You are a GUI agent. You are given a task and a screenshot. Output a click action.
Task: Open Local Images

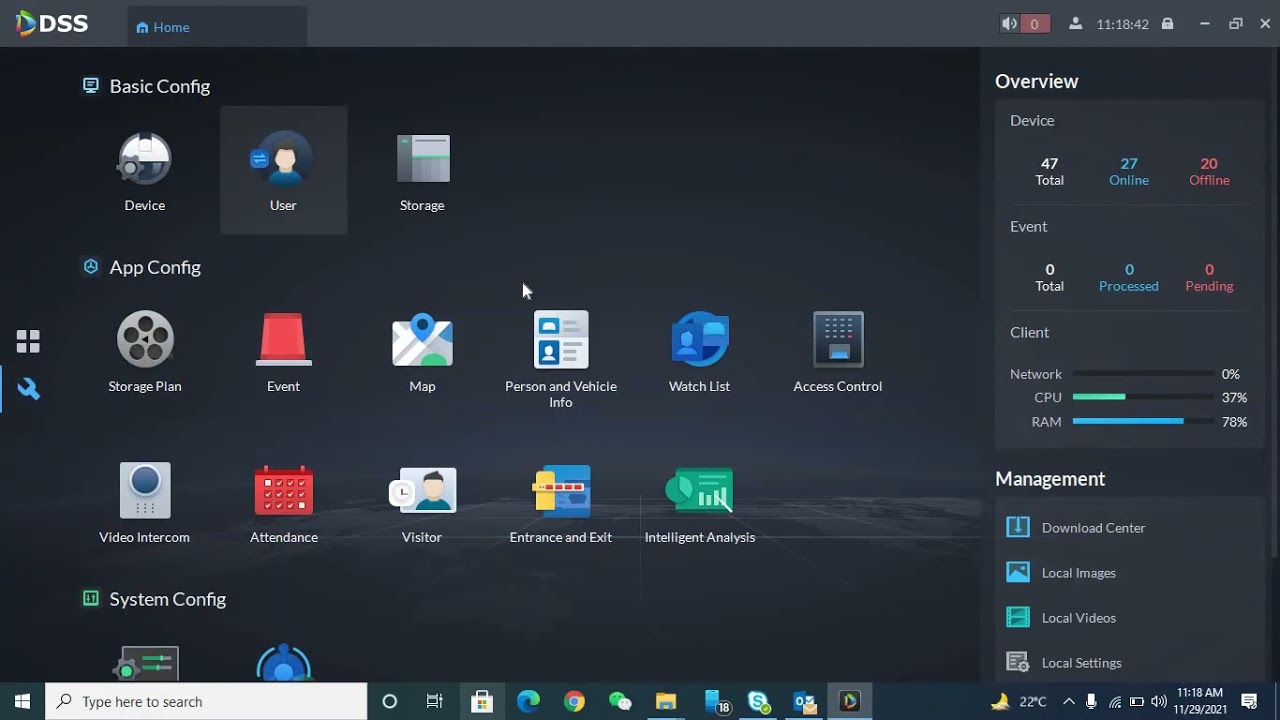tap(1061, 573)
